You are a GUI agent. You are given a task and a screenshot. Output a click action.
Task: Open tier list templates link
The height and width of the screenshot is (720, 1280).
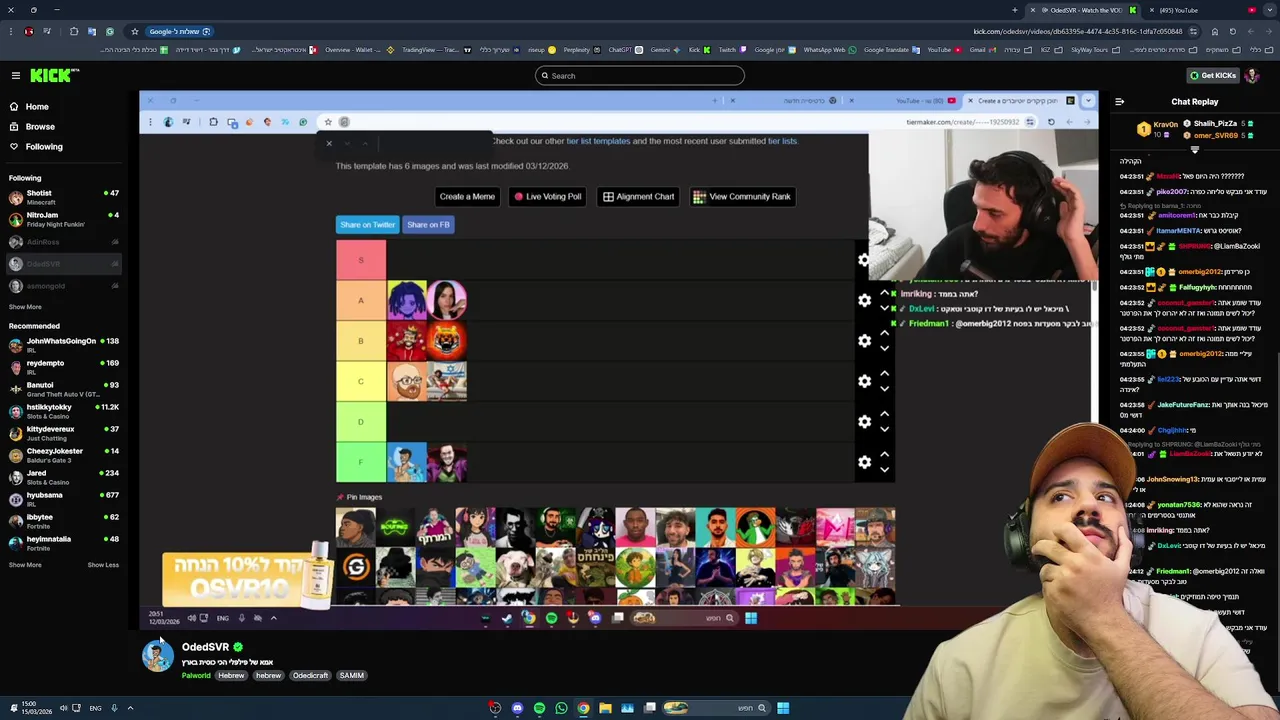click(x=598, y=141)
